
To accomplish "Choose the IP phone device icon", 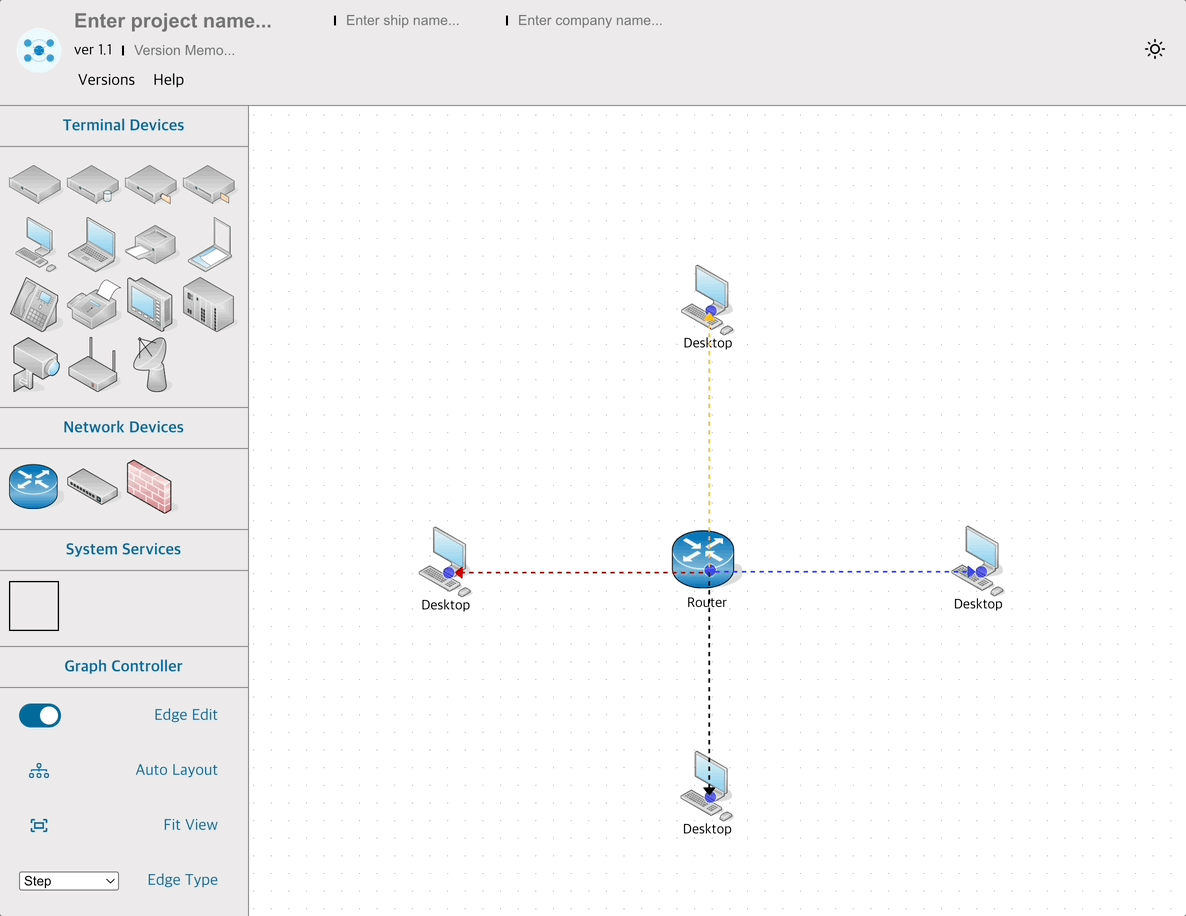I will [x=34, y=304].
